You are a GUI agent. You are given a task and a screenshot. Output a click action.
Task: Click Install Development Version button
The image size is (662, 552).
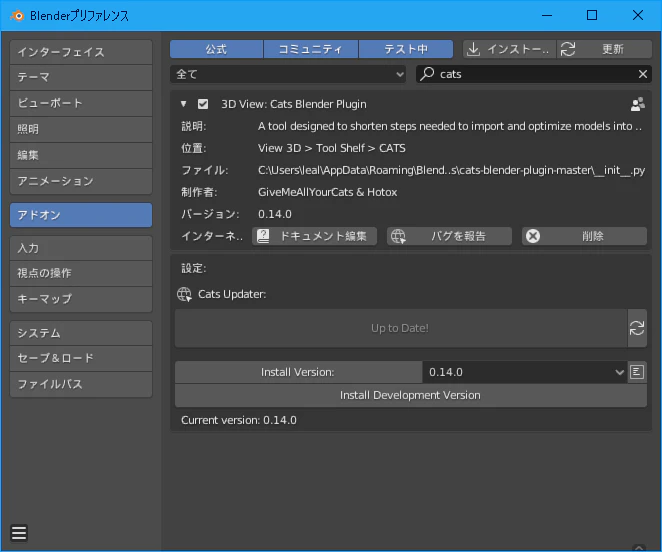tap(411, 395)
